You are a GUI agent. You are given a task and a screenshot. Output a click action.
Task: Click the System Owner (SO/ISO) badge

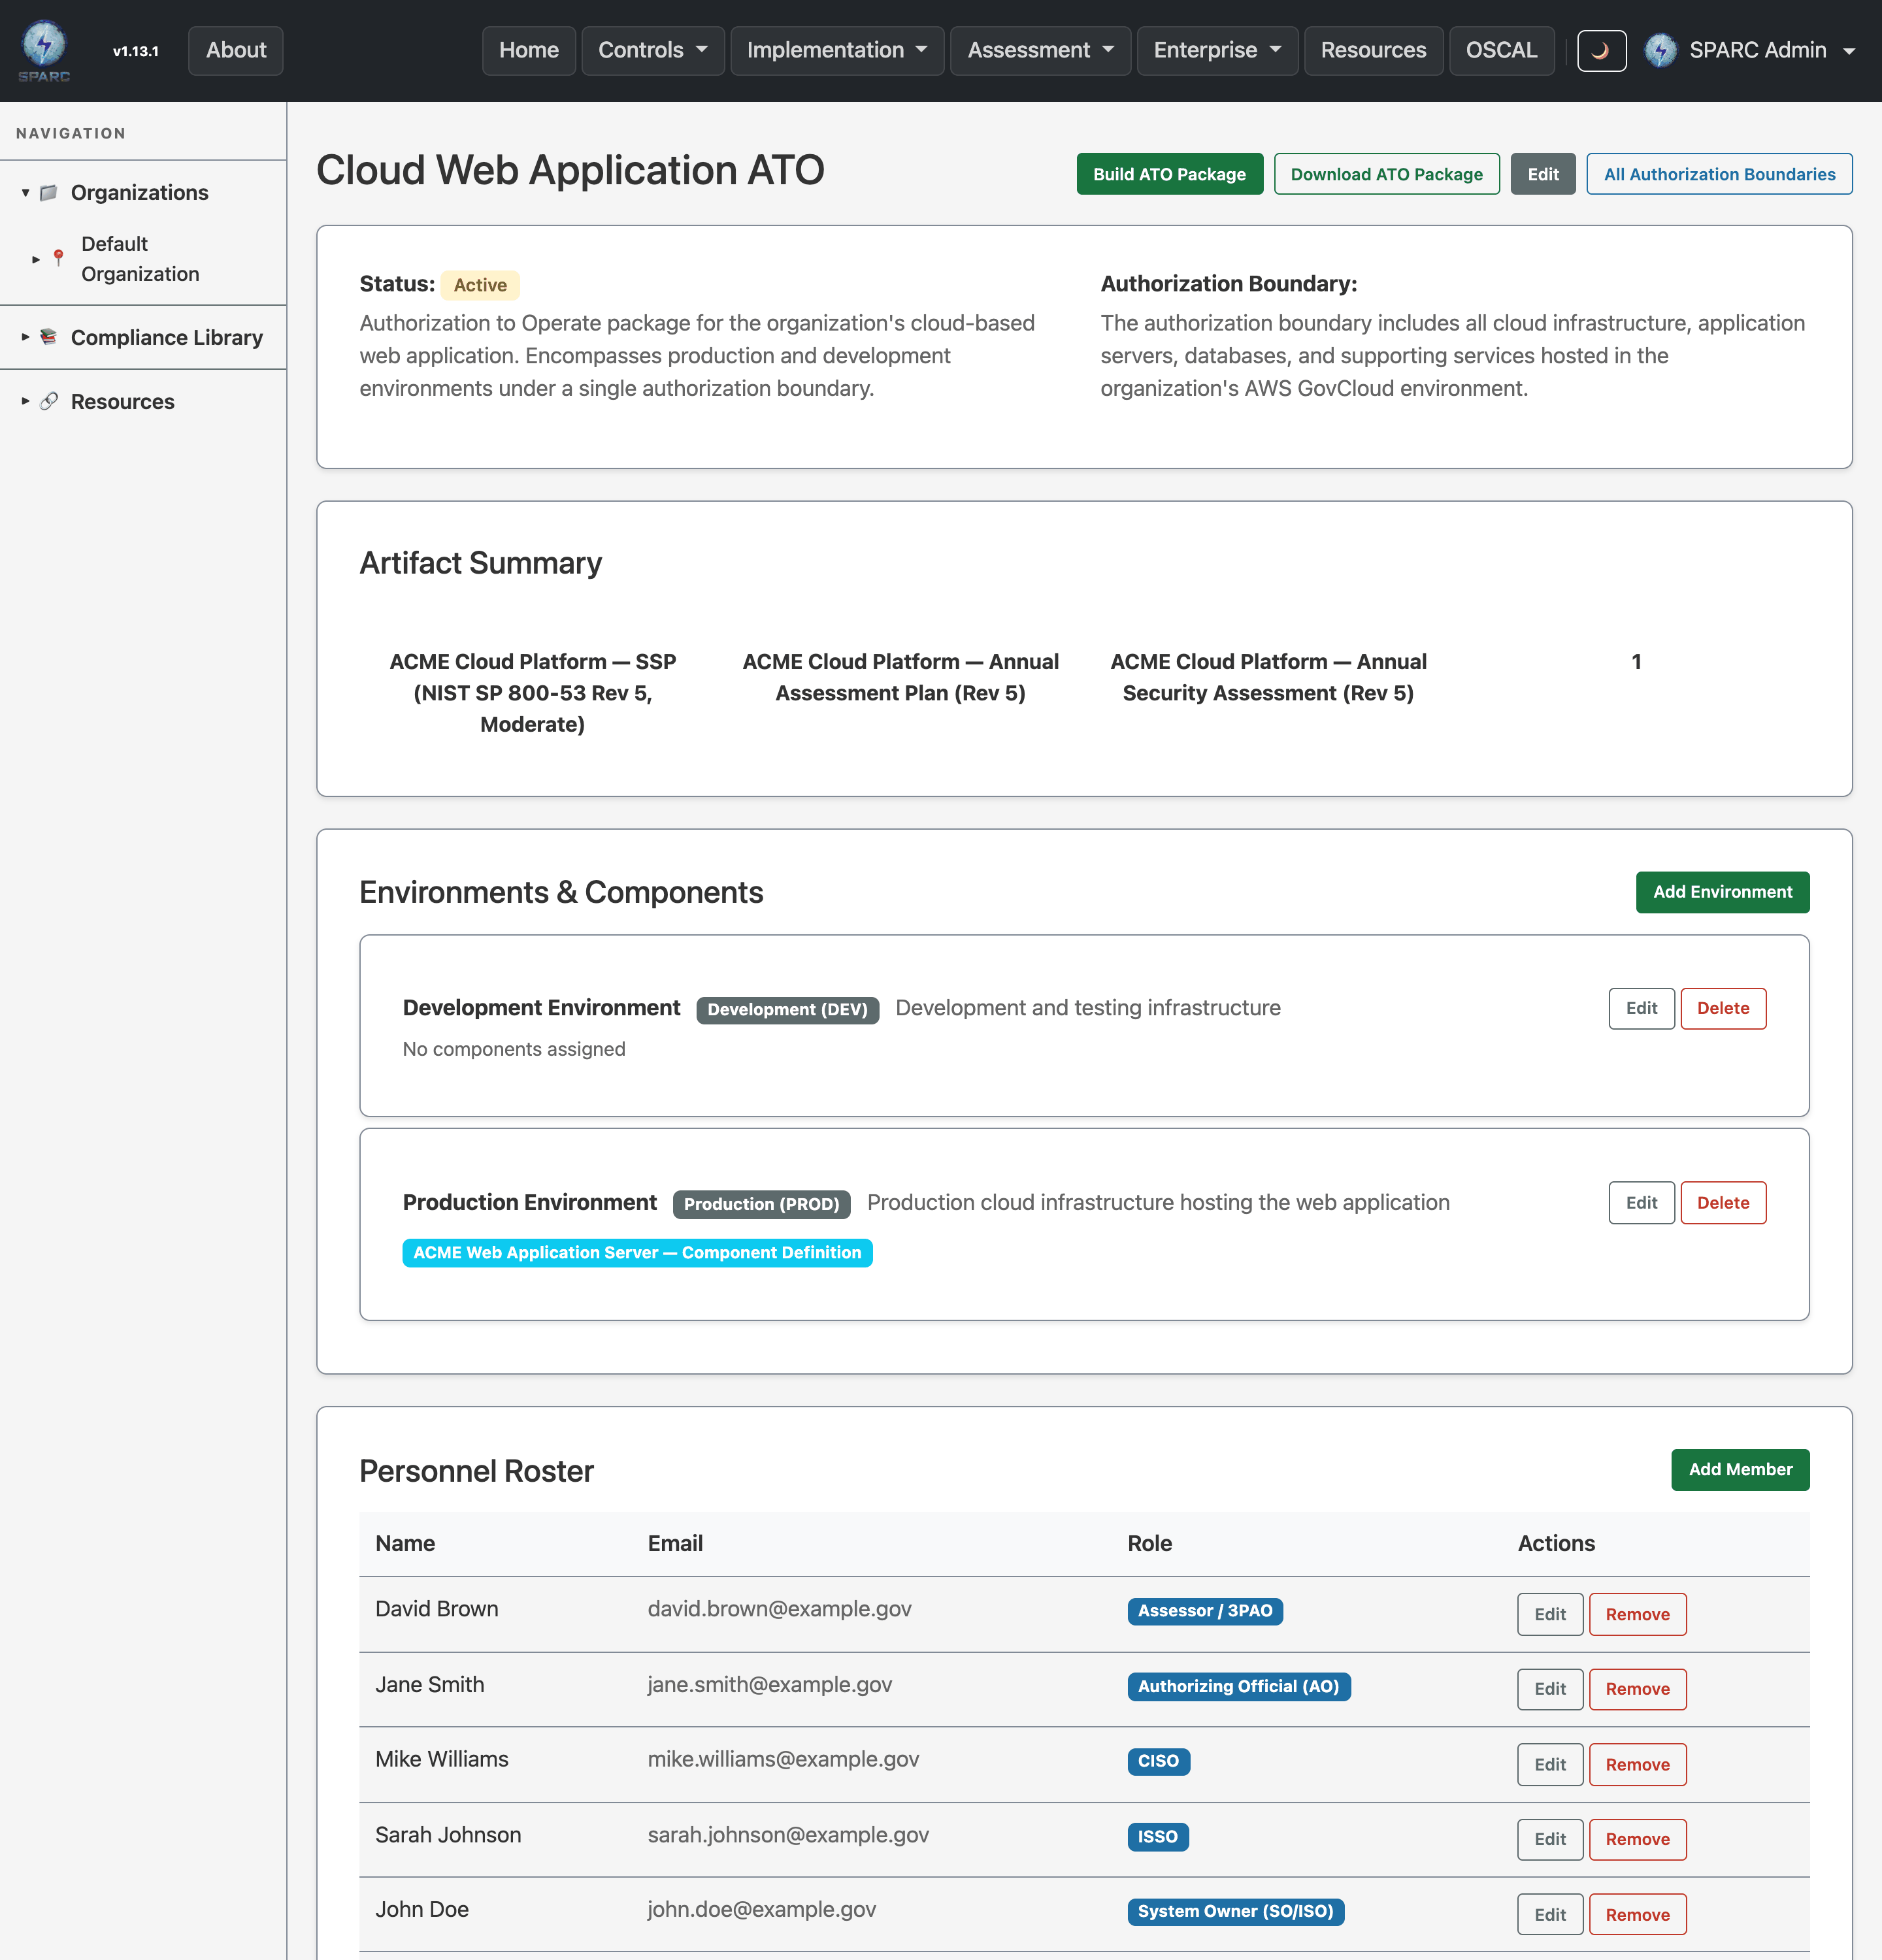tap(1235, 1911)
